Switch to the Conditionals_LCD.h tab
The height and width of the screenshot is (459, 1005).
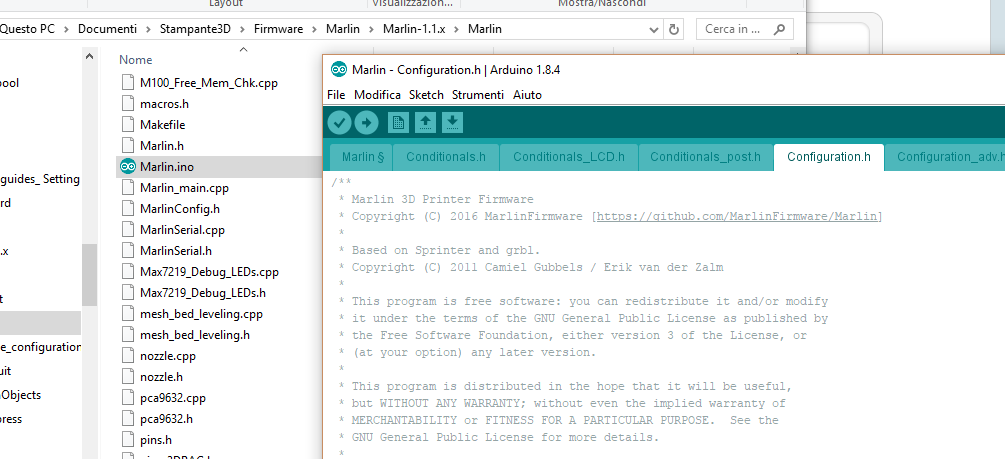coord(569,157)
